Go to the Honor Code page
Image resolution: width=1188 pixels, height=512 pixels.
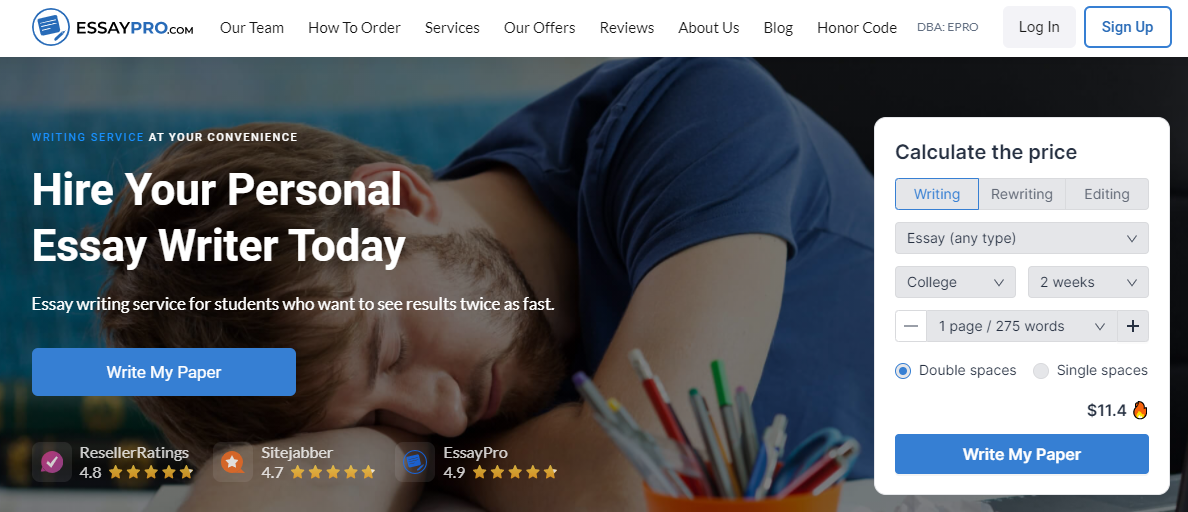(x=857, y=28)
